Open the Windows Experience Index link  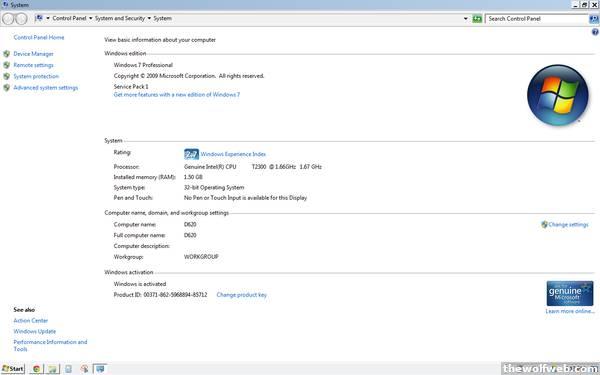tap(233, 154)
